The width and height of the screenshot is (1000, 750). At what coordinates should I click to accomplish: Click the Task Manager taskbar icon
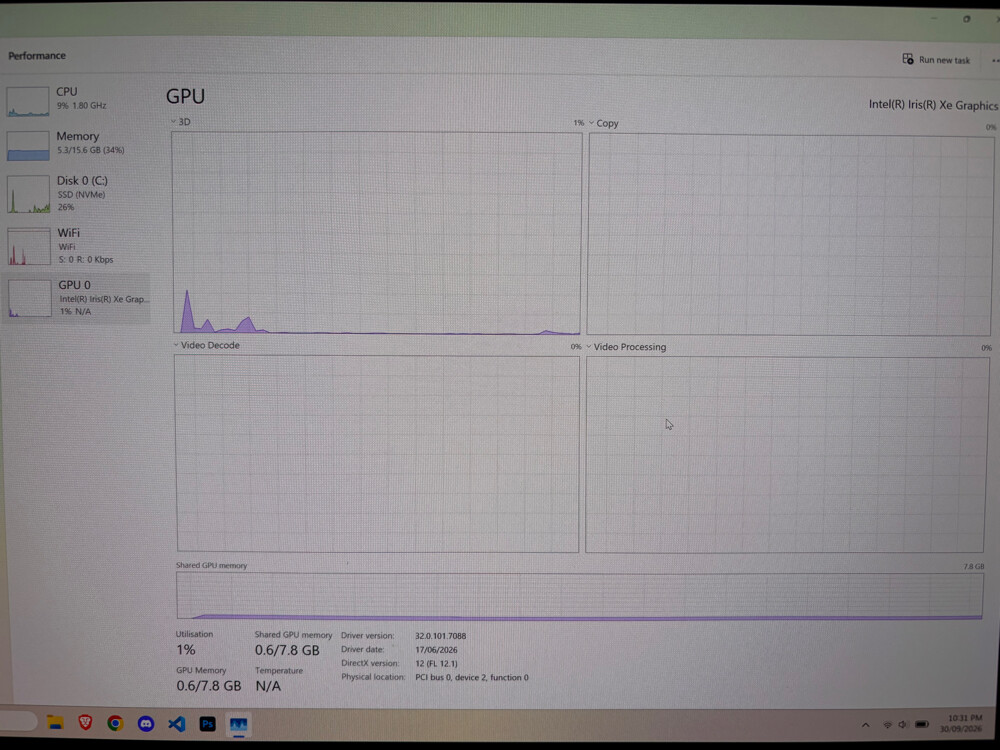239,724
